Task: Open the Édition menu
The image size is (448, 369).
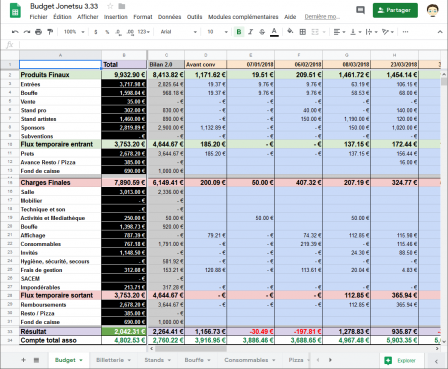Action: point(62,17)
